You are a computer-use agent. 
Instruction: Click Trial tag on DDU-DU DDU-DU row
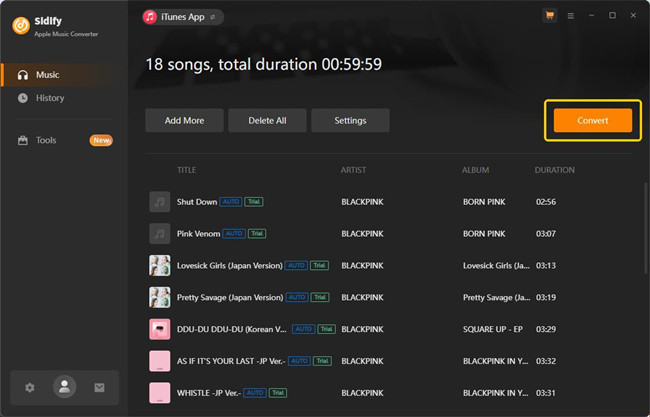coord(327,329)
